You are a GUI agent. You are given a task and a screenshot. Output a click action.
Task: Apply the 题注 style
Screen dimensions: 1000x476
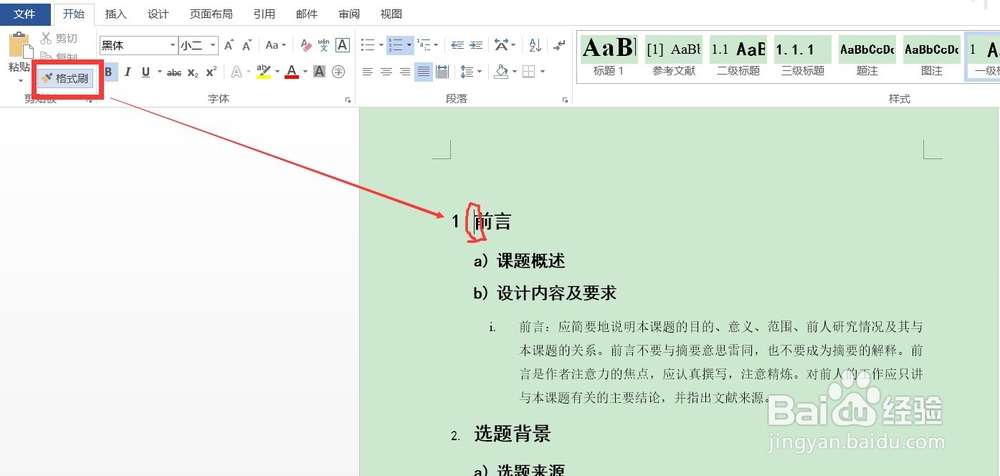(867, 57)
